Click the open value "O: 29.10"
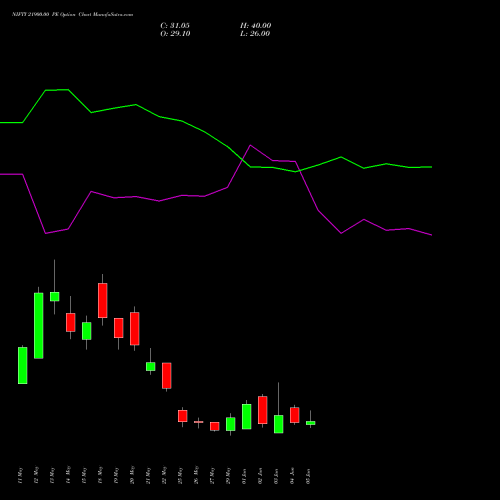This screenshot has width=500, height=500. pos(175,34)
